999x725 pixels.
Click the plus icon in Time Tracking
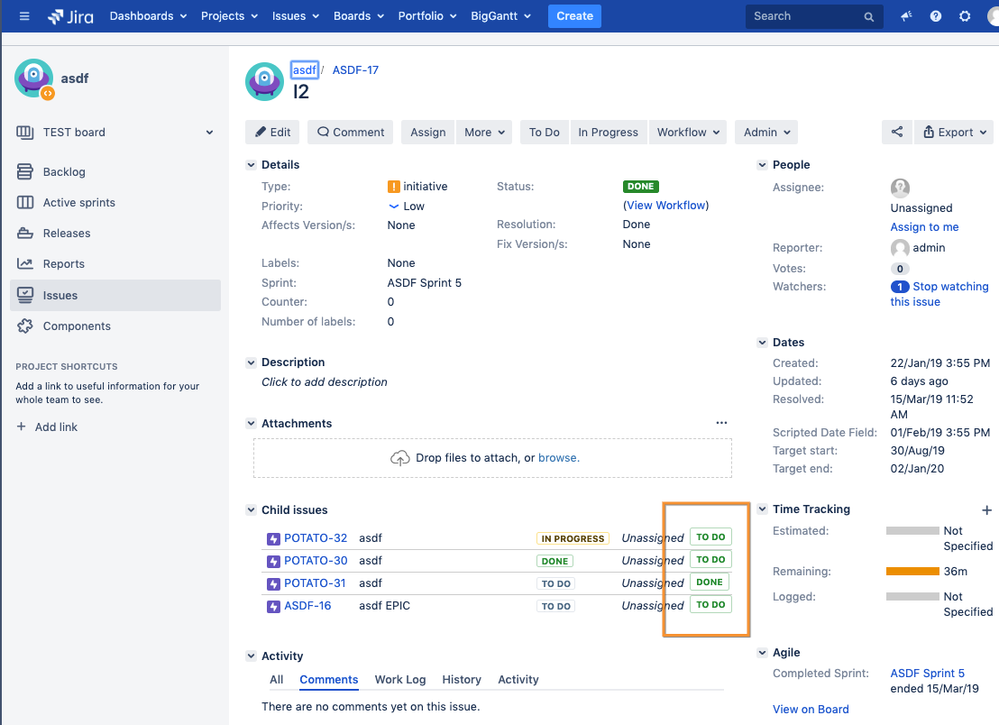(986, 510)
